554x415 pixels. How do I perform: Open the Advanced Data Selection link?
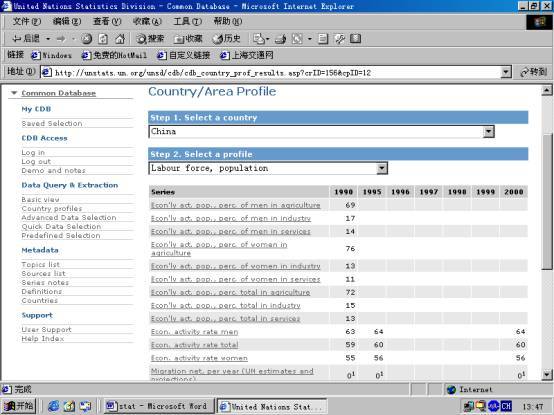69,218
